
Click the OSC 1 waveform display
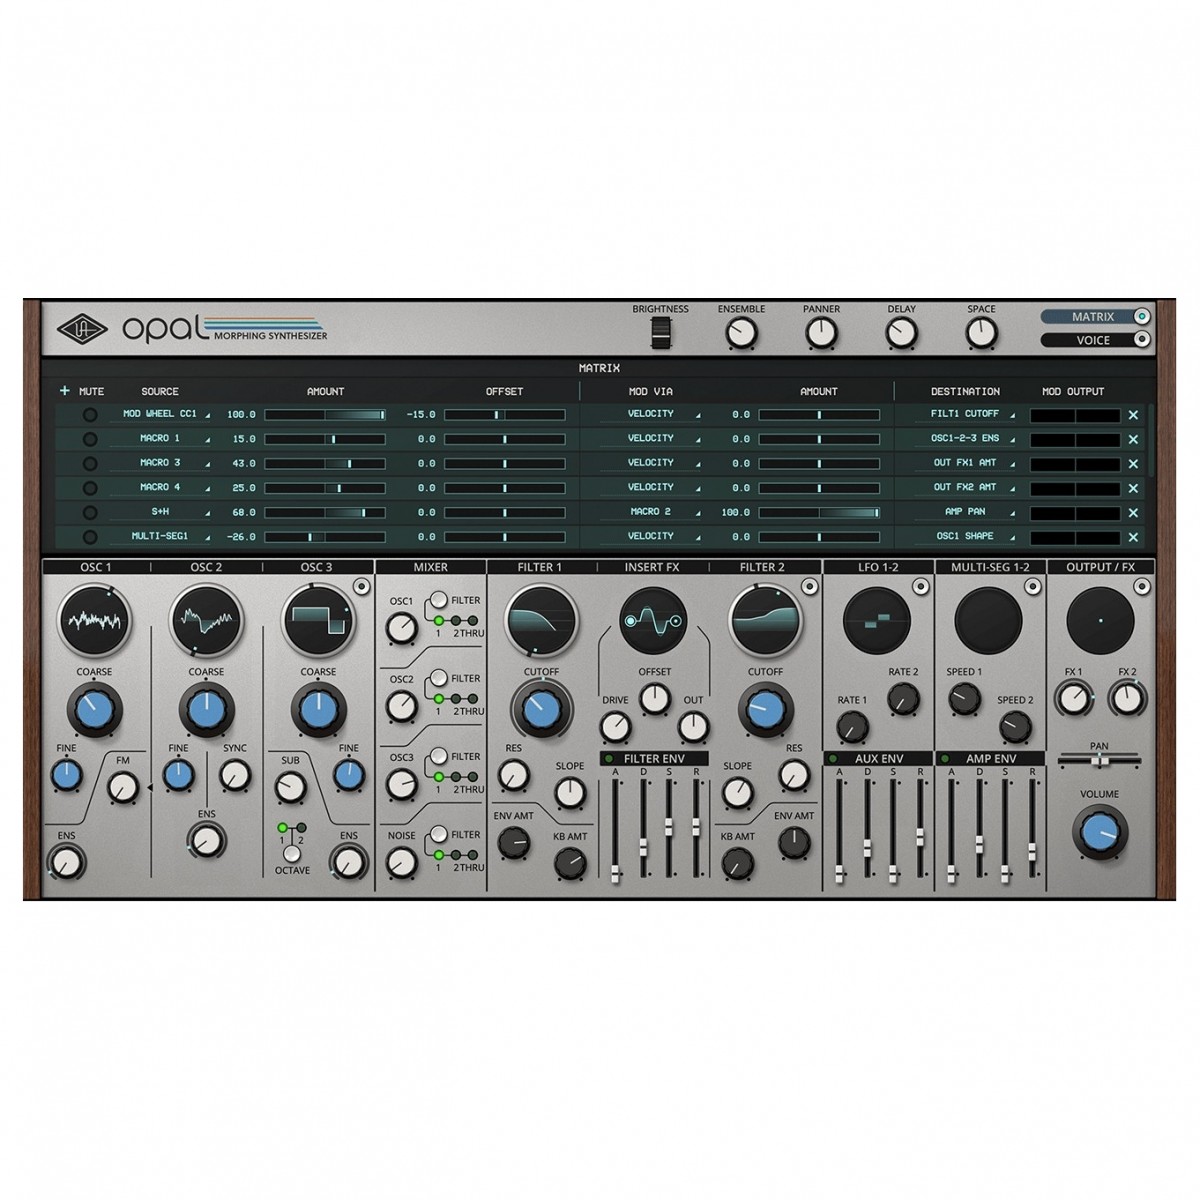point(95,620)
